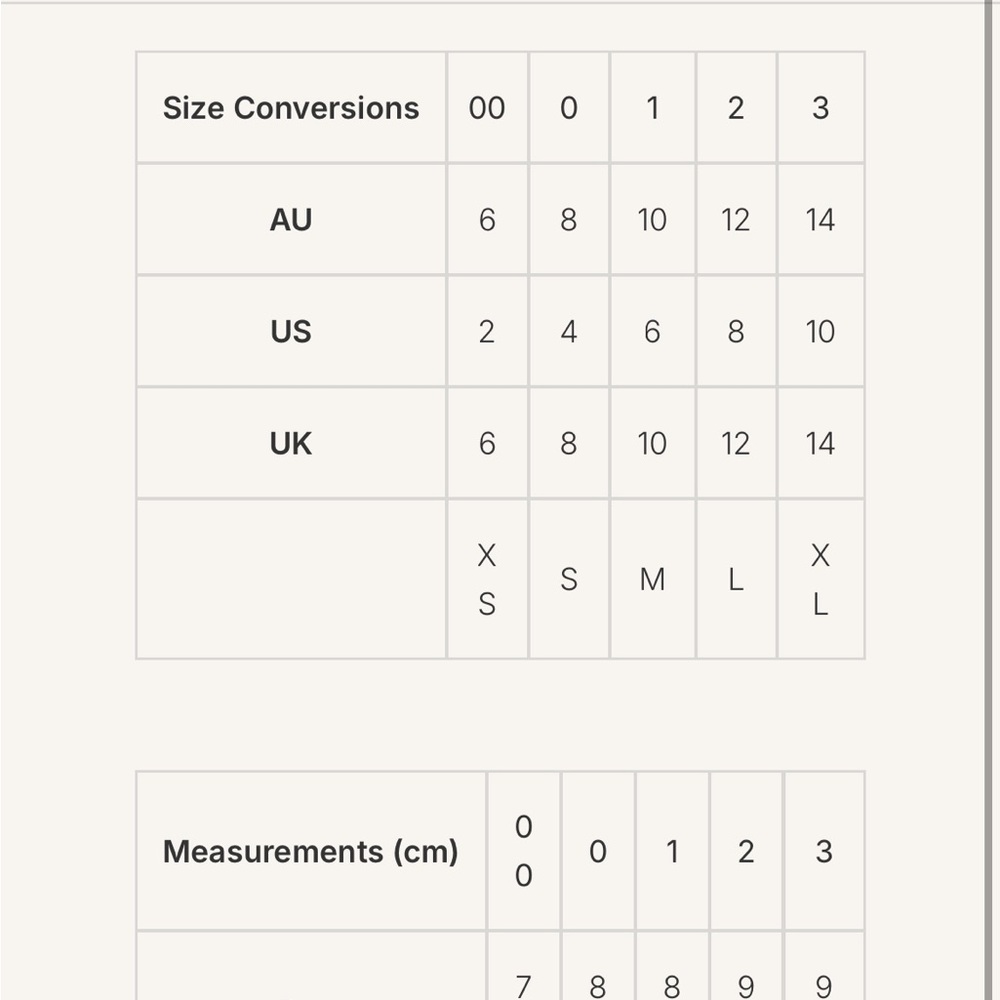The height and width of the screenshot is (1000, 1000).
Task: Select the UK row label
Action: tap(291, 443)
